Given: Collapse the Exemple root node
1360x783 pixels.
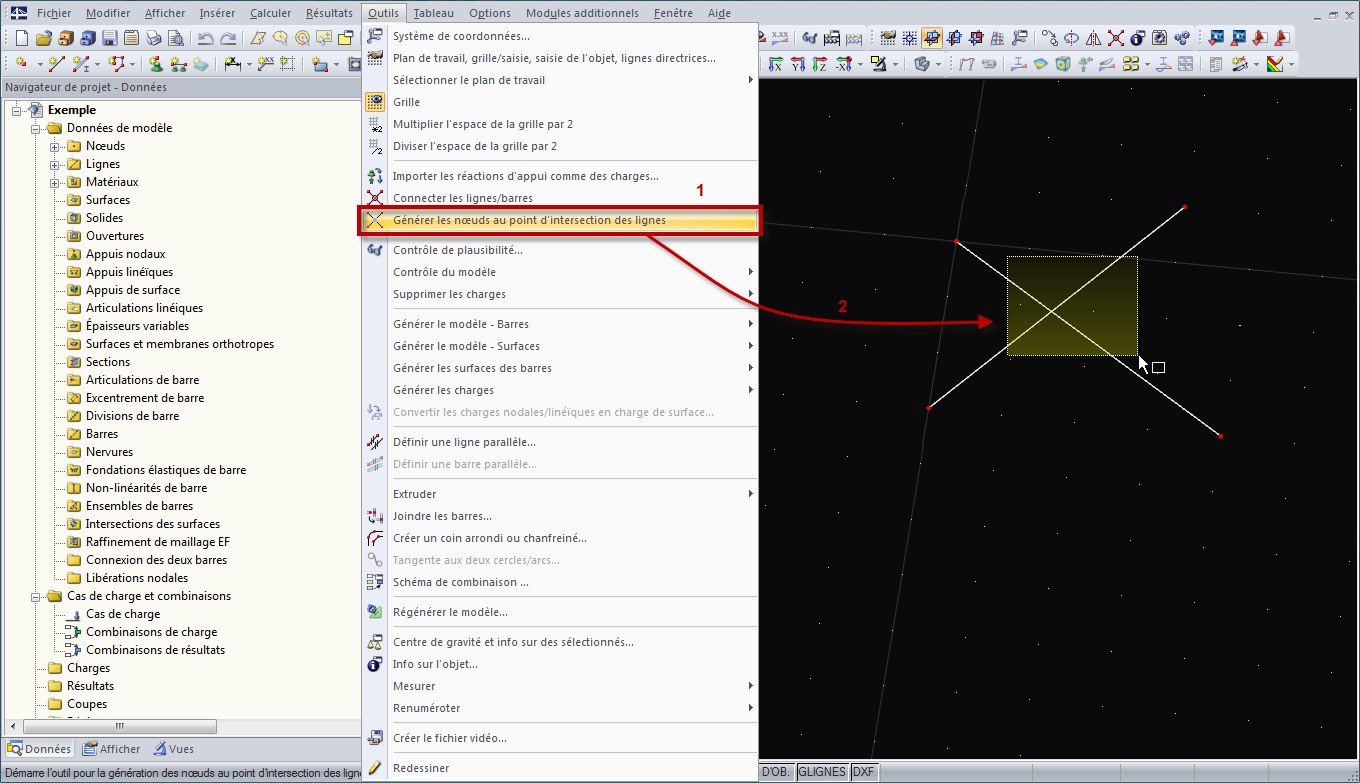Looking at the screenshot, I should tap(17, 110).
